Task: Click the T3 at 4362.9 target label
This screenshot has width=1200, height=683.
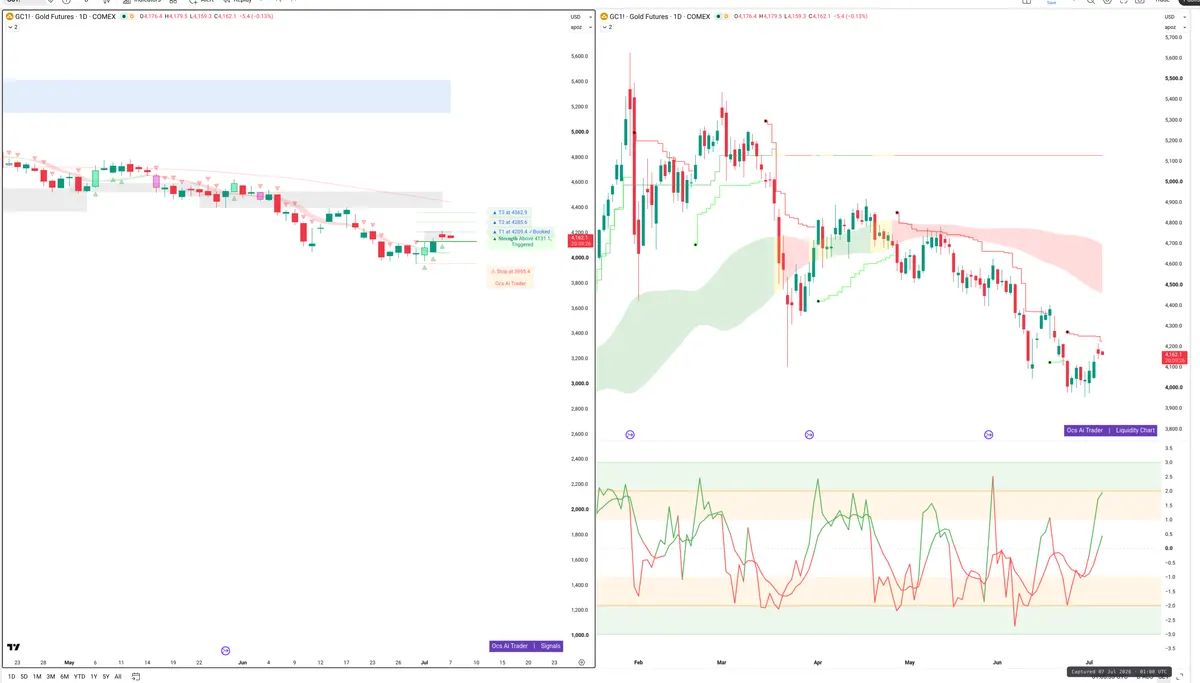Action: tap(512, 212)
